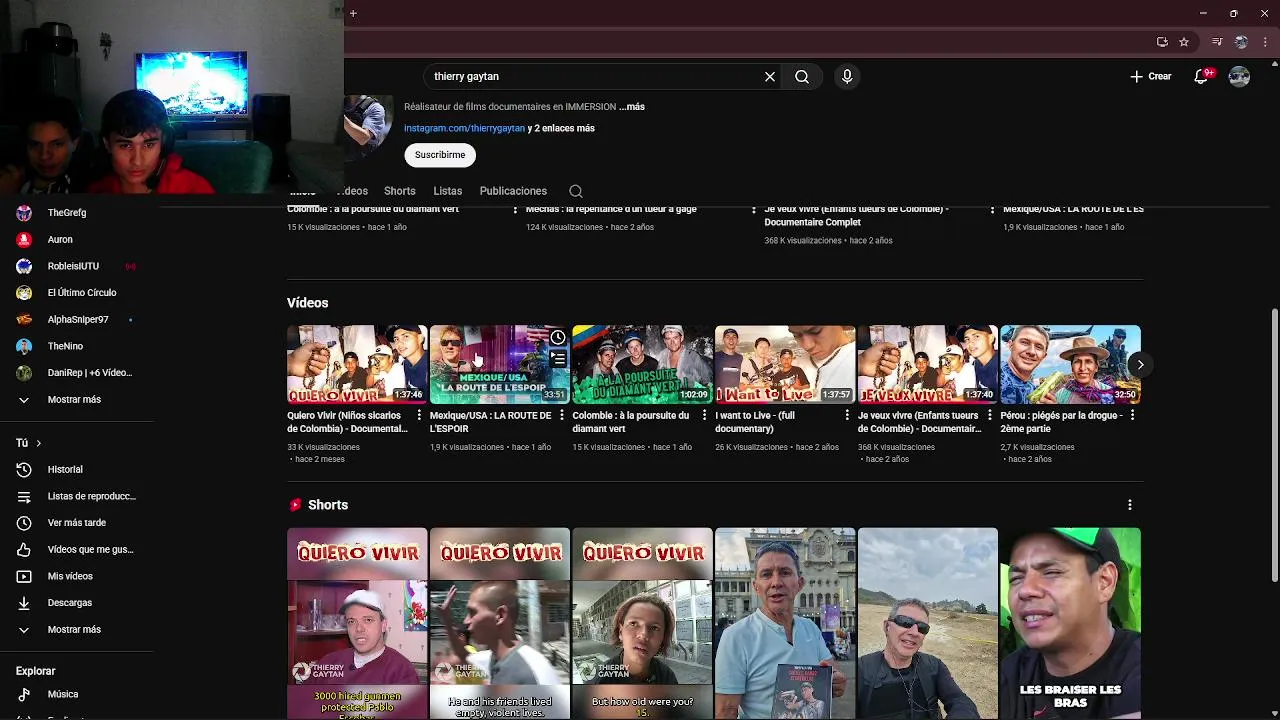Search within channel magnifier icon
1280x720 pixels.
(576, 191)
